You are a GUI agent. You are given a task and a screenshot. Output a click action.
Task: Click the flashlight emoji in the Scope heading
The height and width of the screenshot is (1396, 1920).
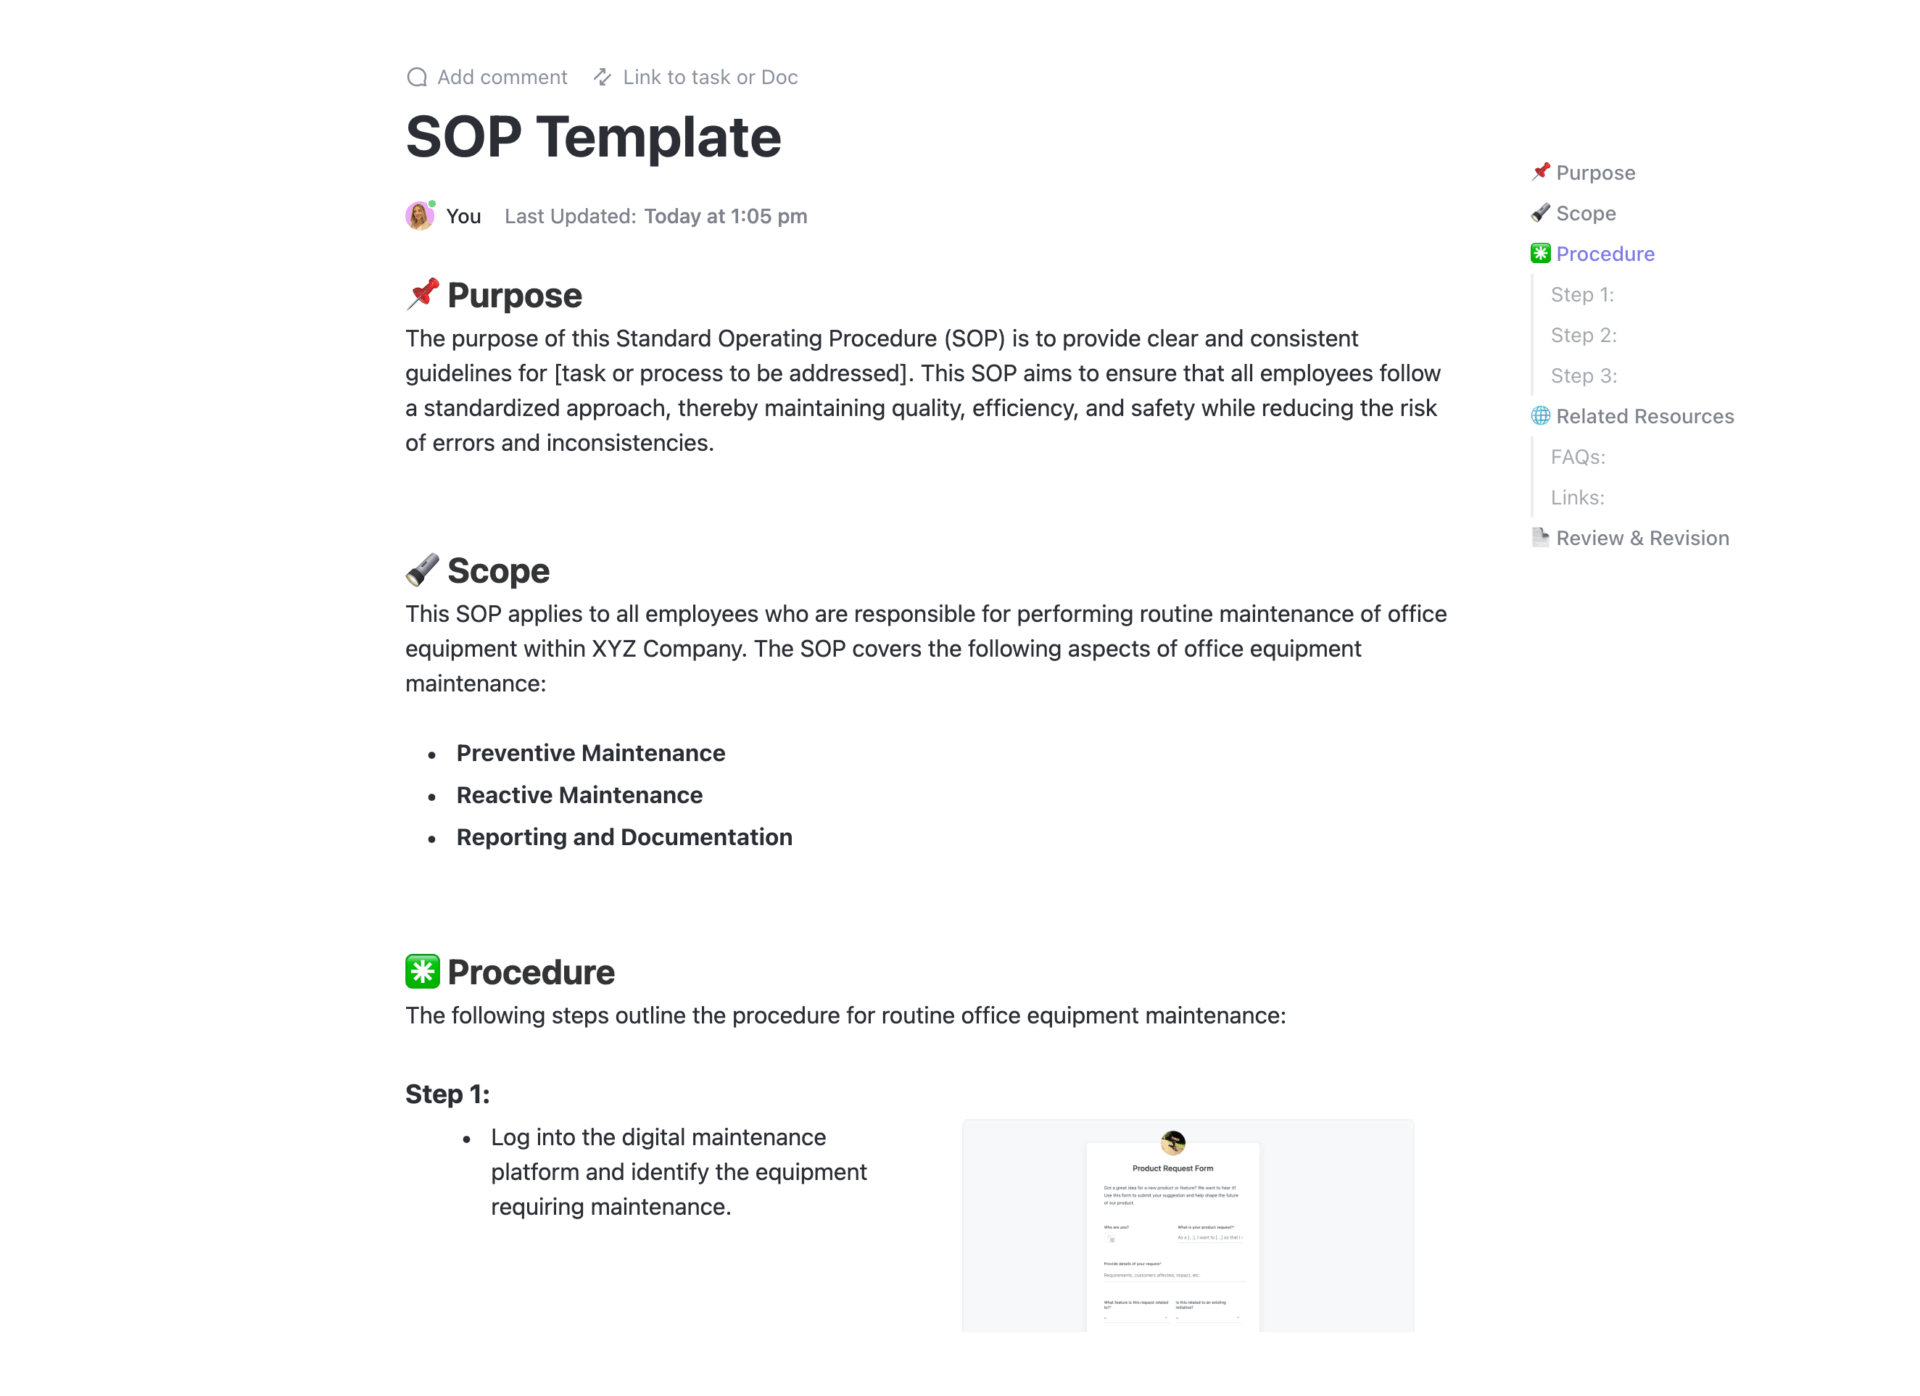421,569
